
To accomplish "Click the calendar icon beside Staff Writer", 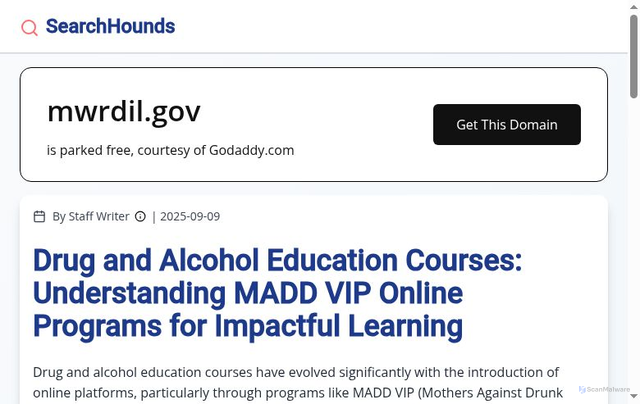I will 40,216.
